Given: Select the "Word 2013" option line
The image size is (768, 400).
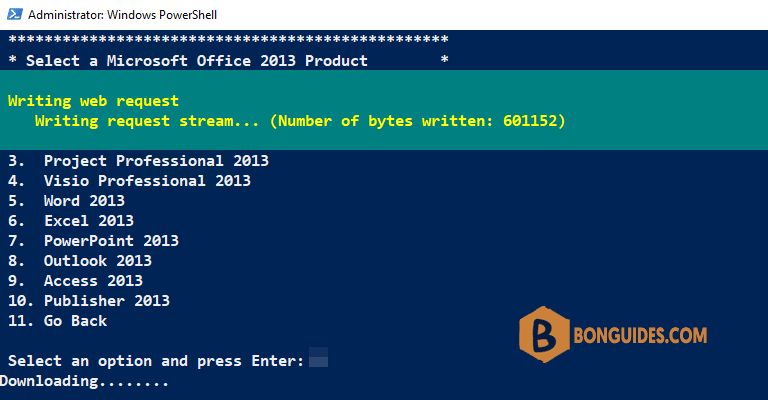Looking at the screenshot, I should [66, 201].
